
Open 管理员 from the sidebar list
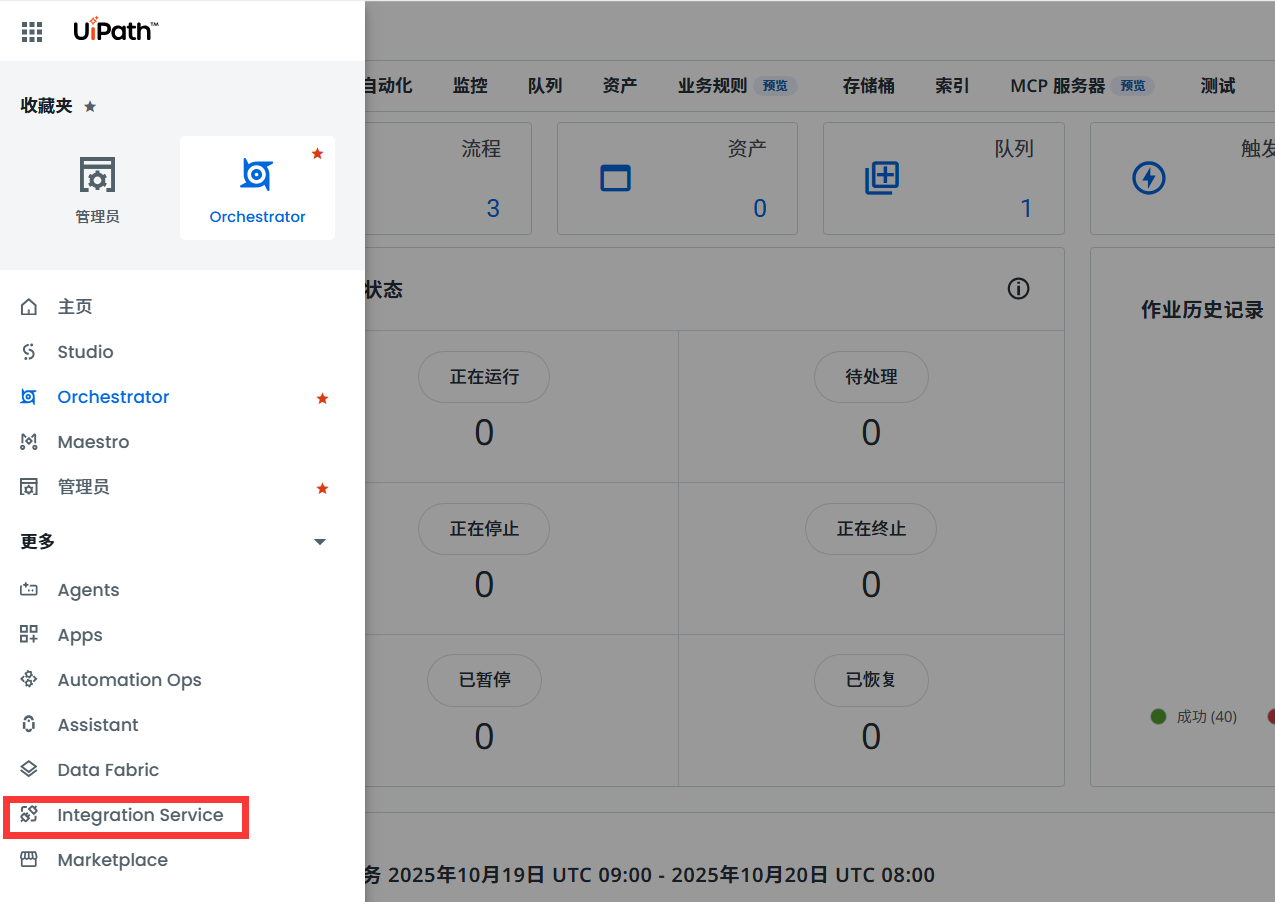pyautogui.click(x=84, y=487)
